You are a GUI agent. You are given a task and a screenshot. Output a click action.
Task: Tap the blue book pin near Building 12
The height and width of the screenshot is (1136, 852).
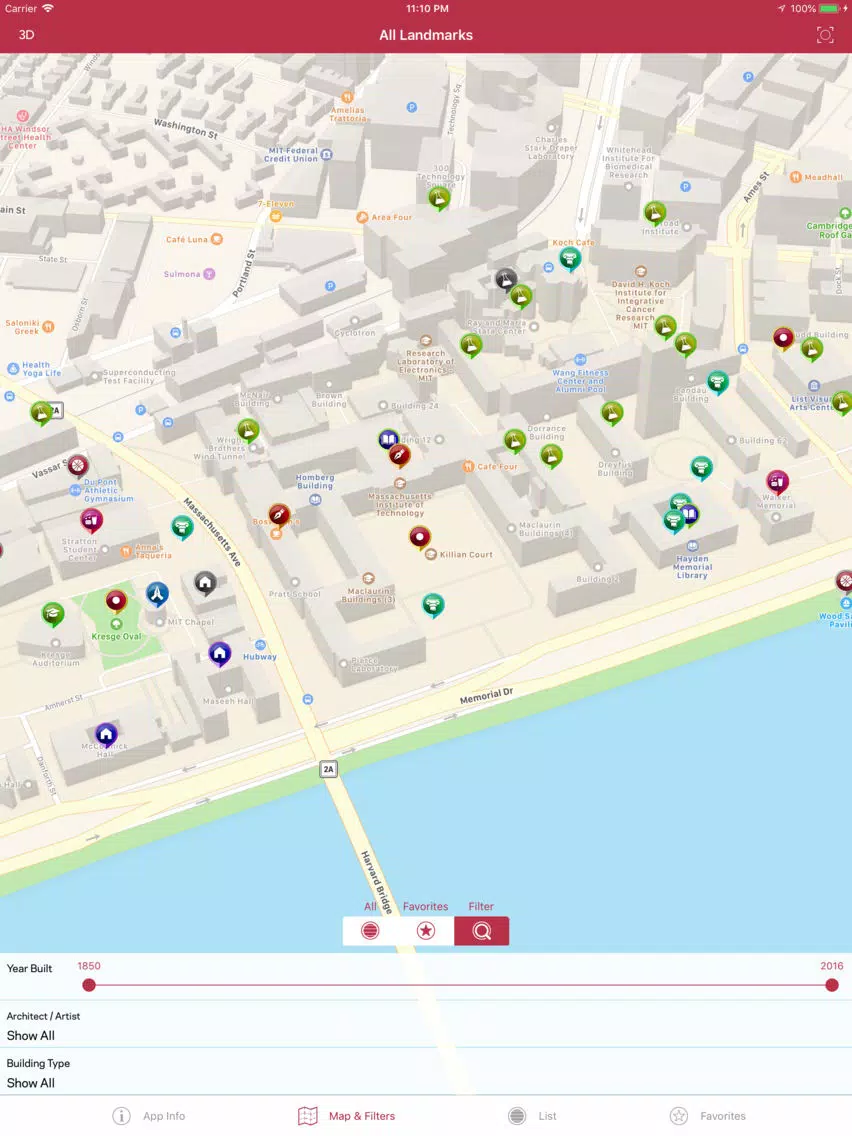click(x=388, y=438)
